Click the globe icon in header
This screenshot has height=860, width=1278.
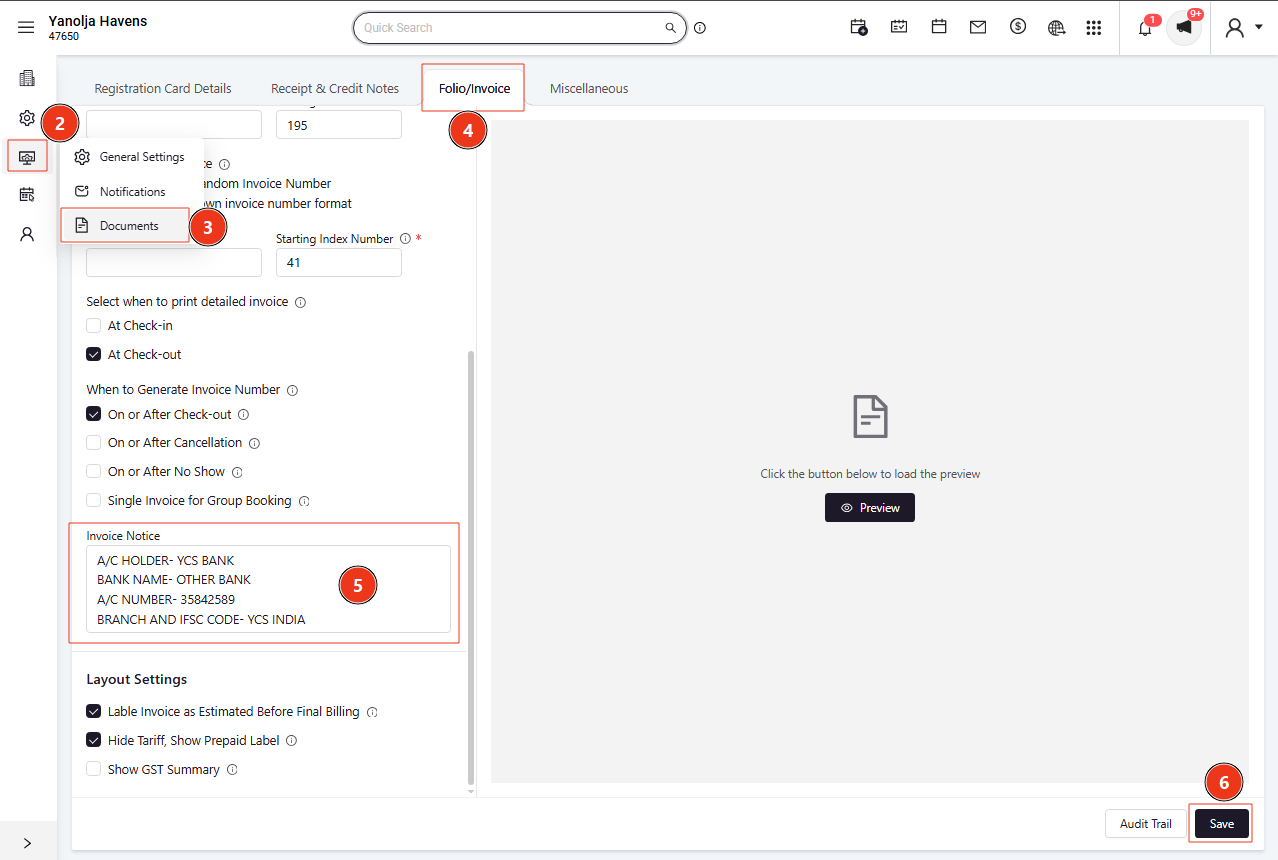1056,28
